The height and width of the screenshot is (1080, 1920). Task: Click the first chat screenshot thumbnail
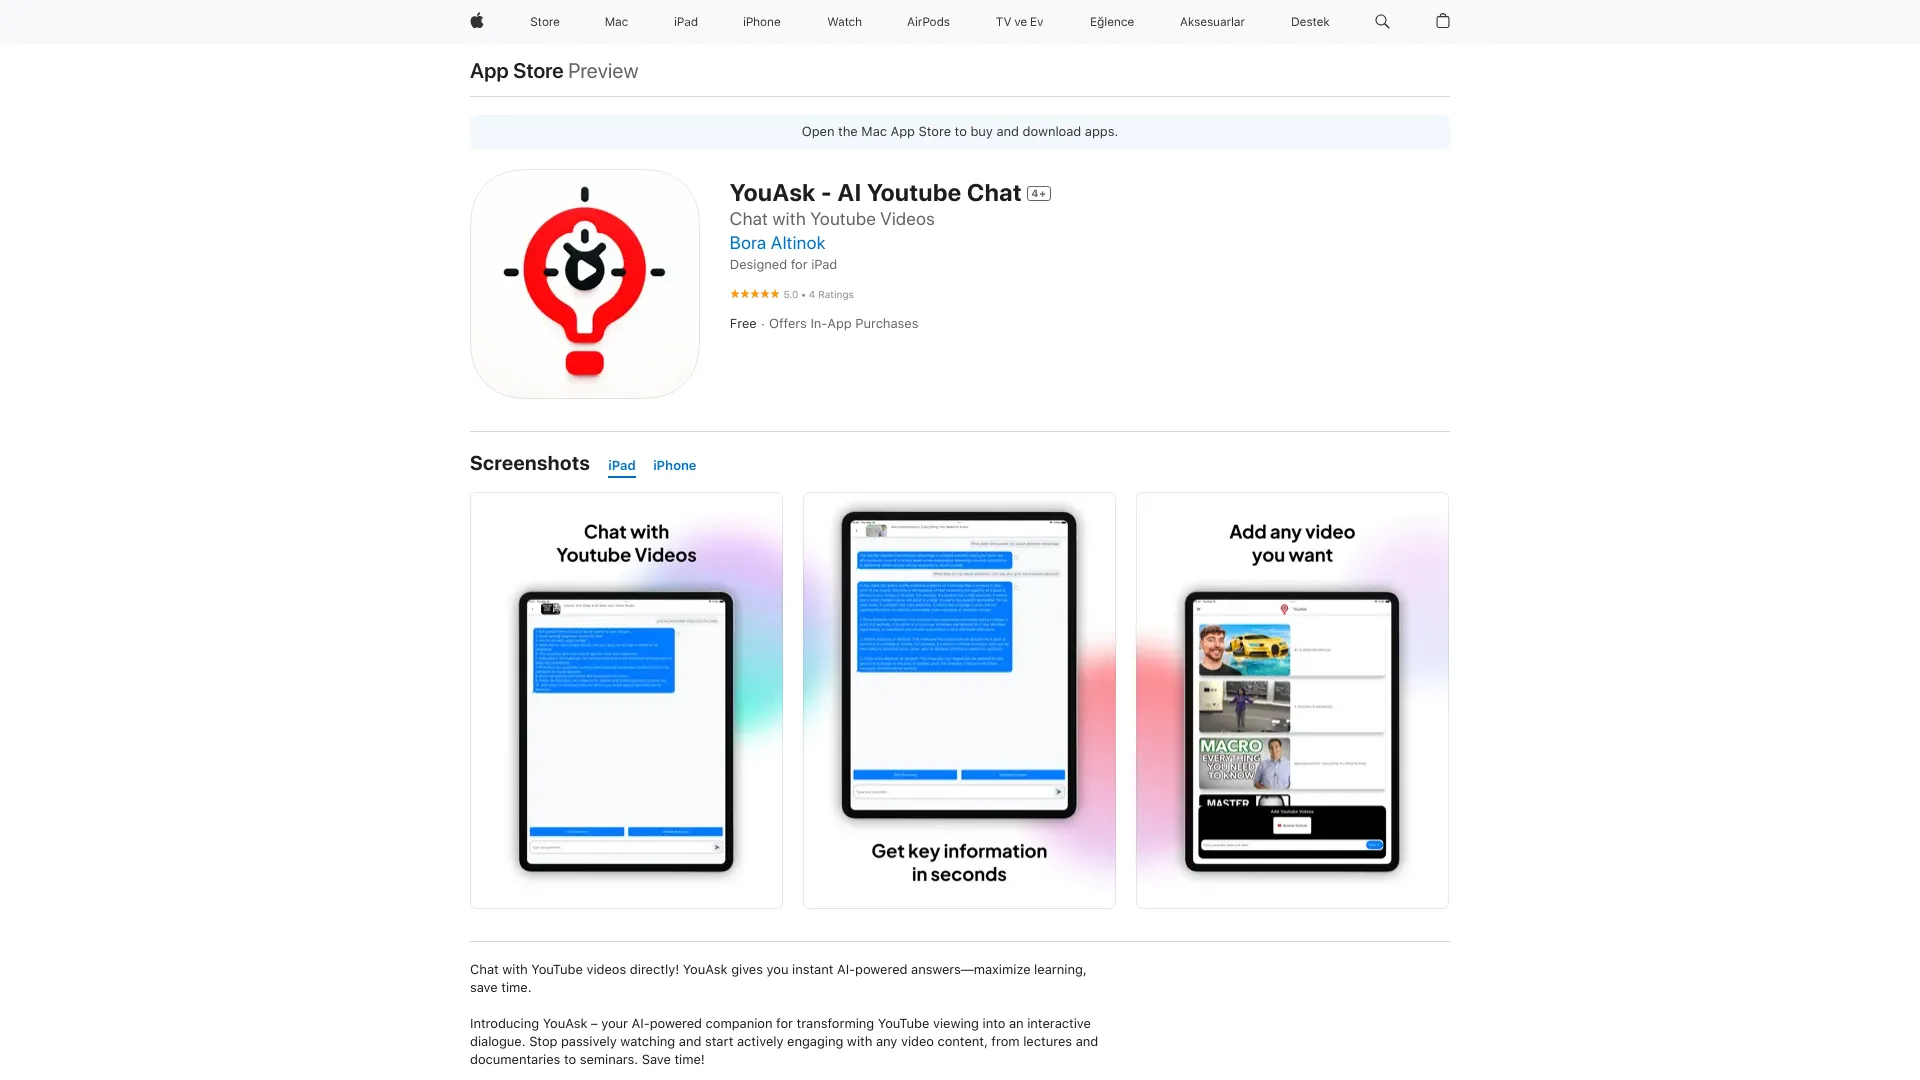(626, 699)
